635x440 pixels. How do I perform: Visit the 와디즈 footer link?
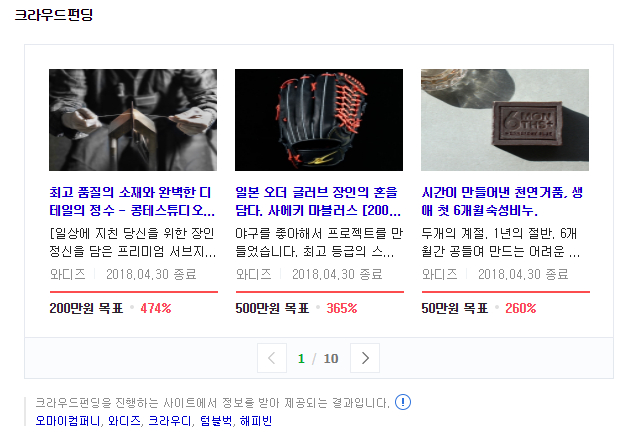[124, 421]
